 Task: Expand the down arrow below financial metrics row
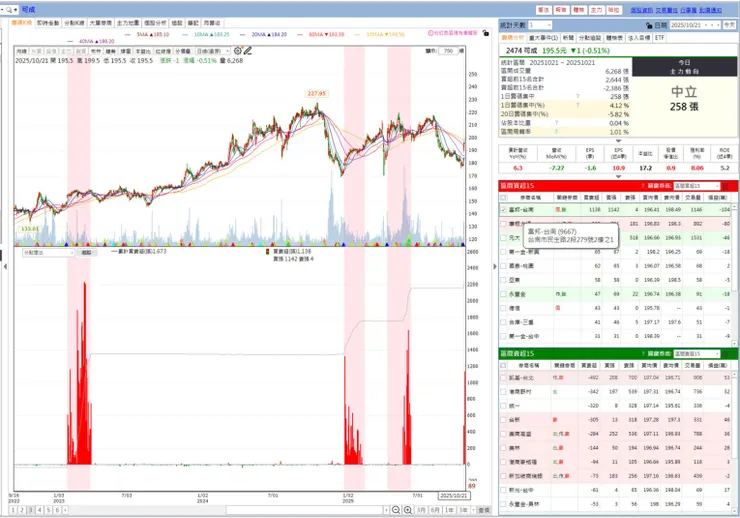click(618, 176)
